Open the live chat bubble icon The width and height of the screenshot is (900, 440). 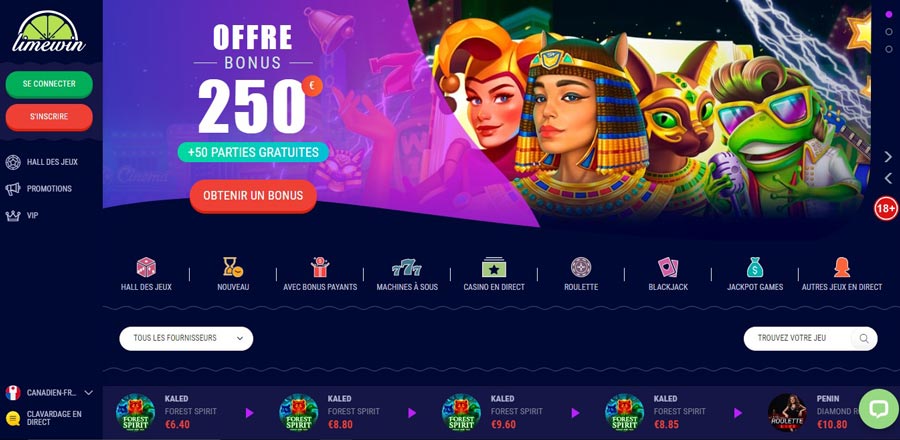coord(879,408)
